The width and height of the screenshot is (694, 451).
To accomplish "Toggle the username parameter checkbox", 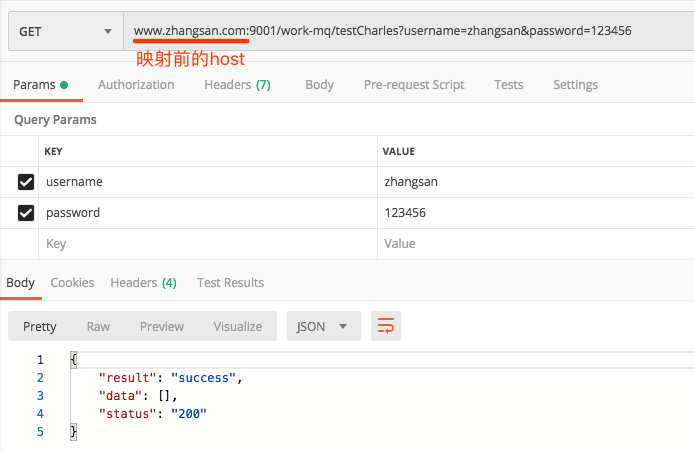I will pyautogui.click(x=26, y=182).
